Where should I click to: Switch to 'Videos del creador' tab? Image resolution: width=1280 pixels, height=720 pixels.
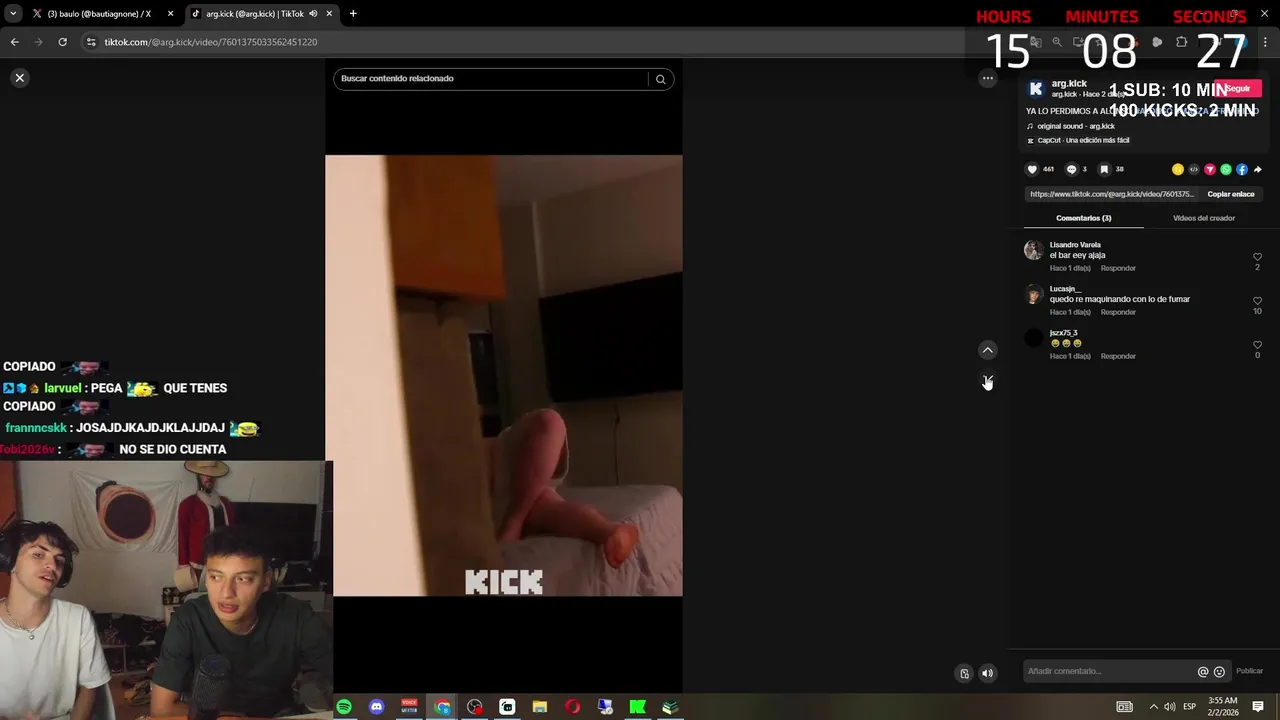click(x=1203, y=218)
